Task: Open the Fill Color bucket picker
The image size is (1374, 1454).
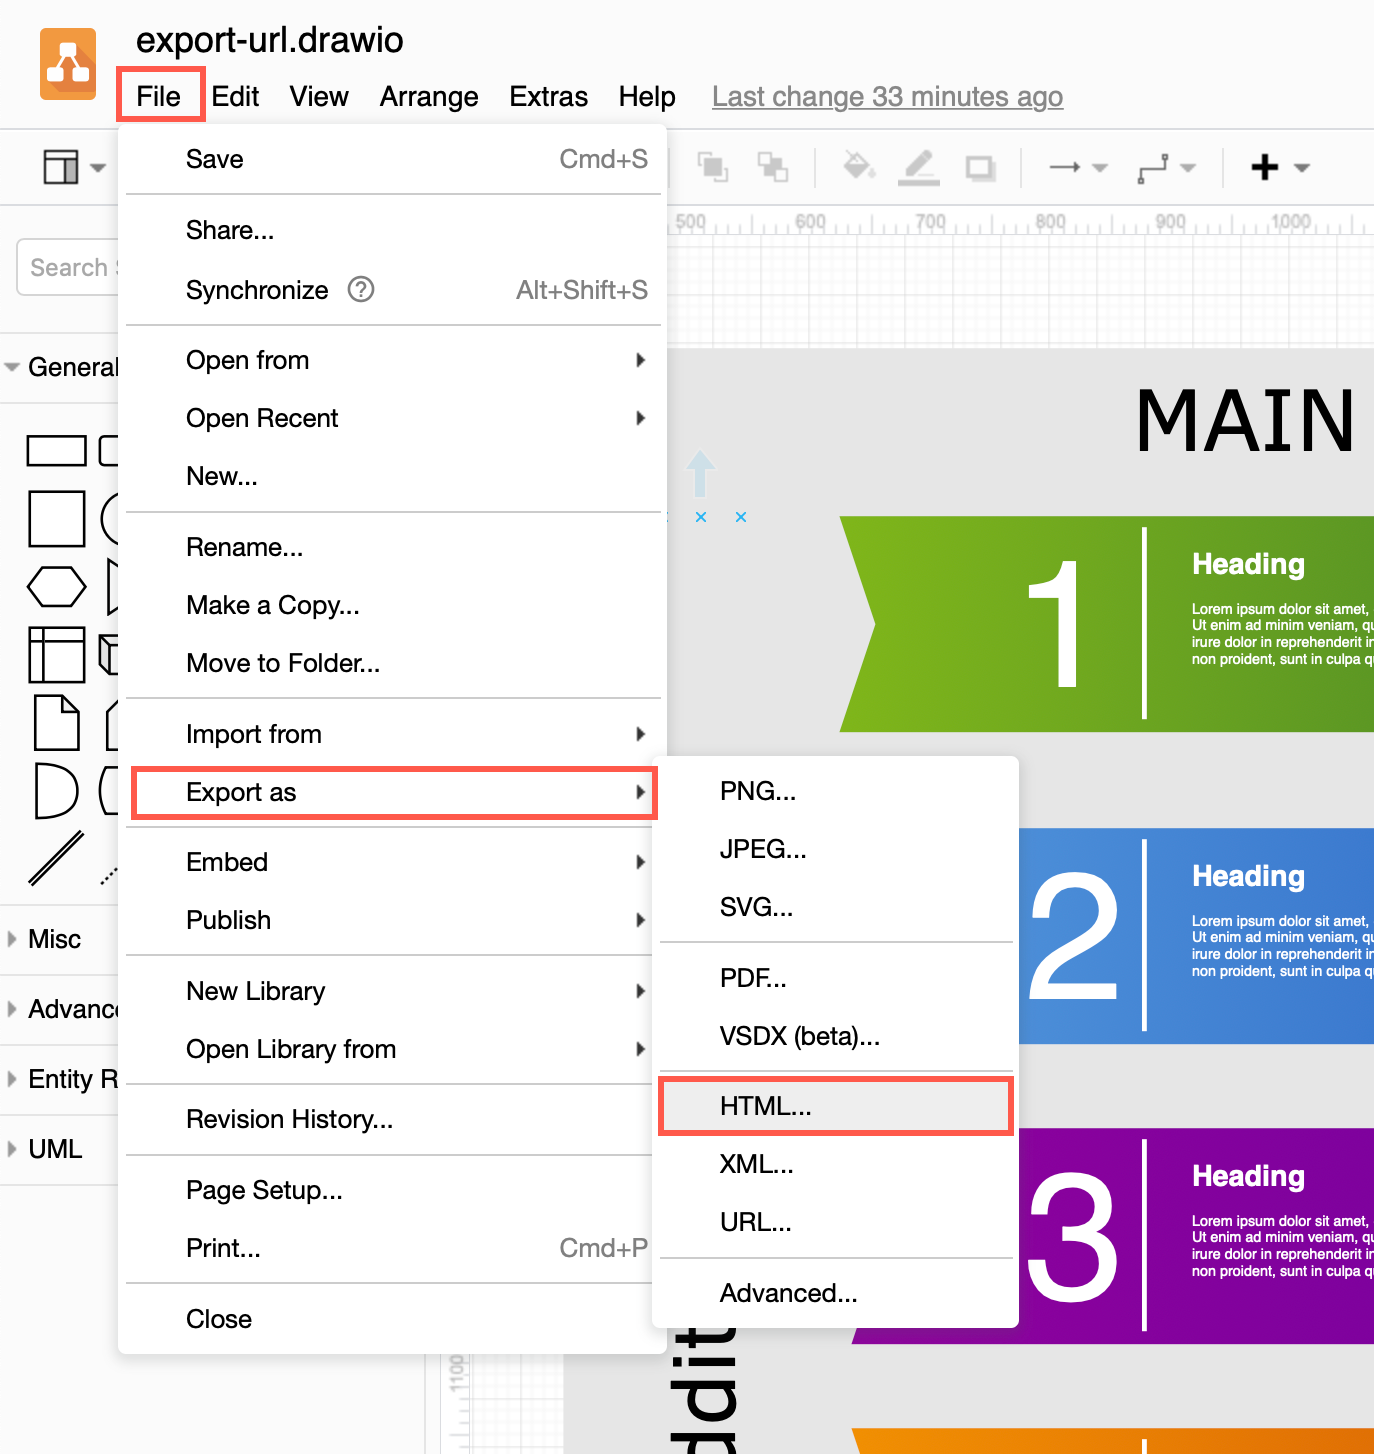Action: pos(858,167)
